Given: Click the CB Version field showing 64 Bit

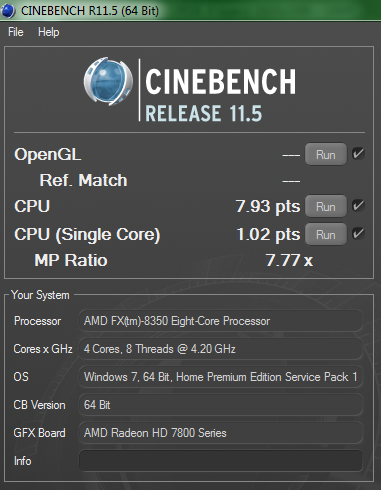Looking at the screenshot, I should tap(221, 405).
